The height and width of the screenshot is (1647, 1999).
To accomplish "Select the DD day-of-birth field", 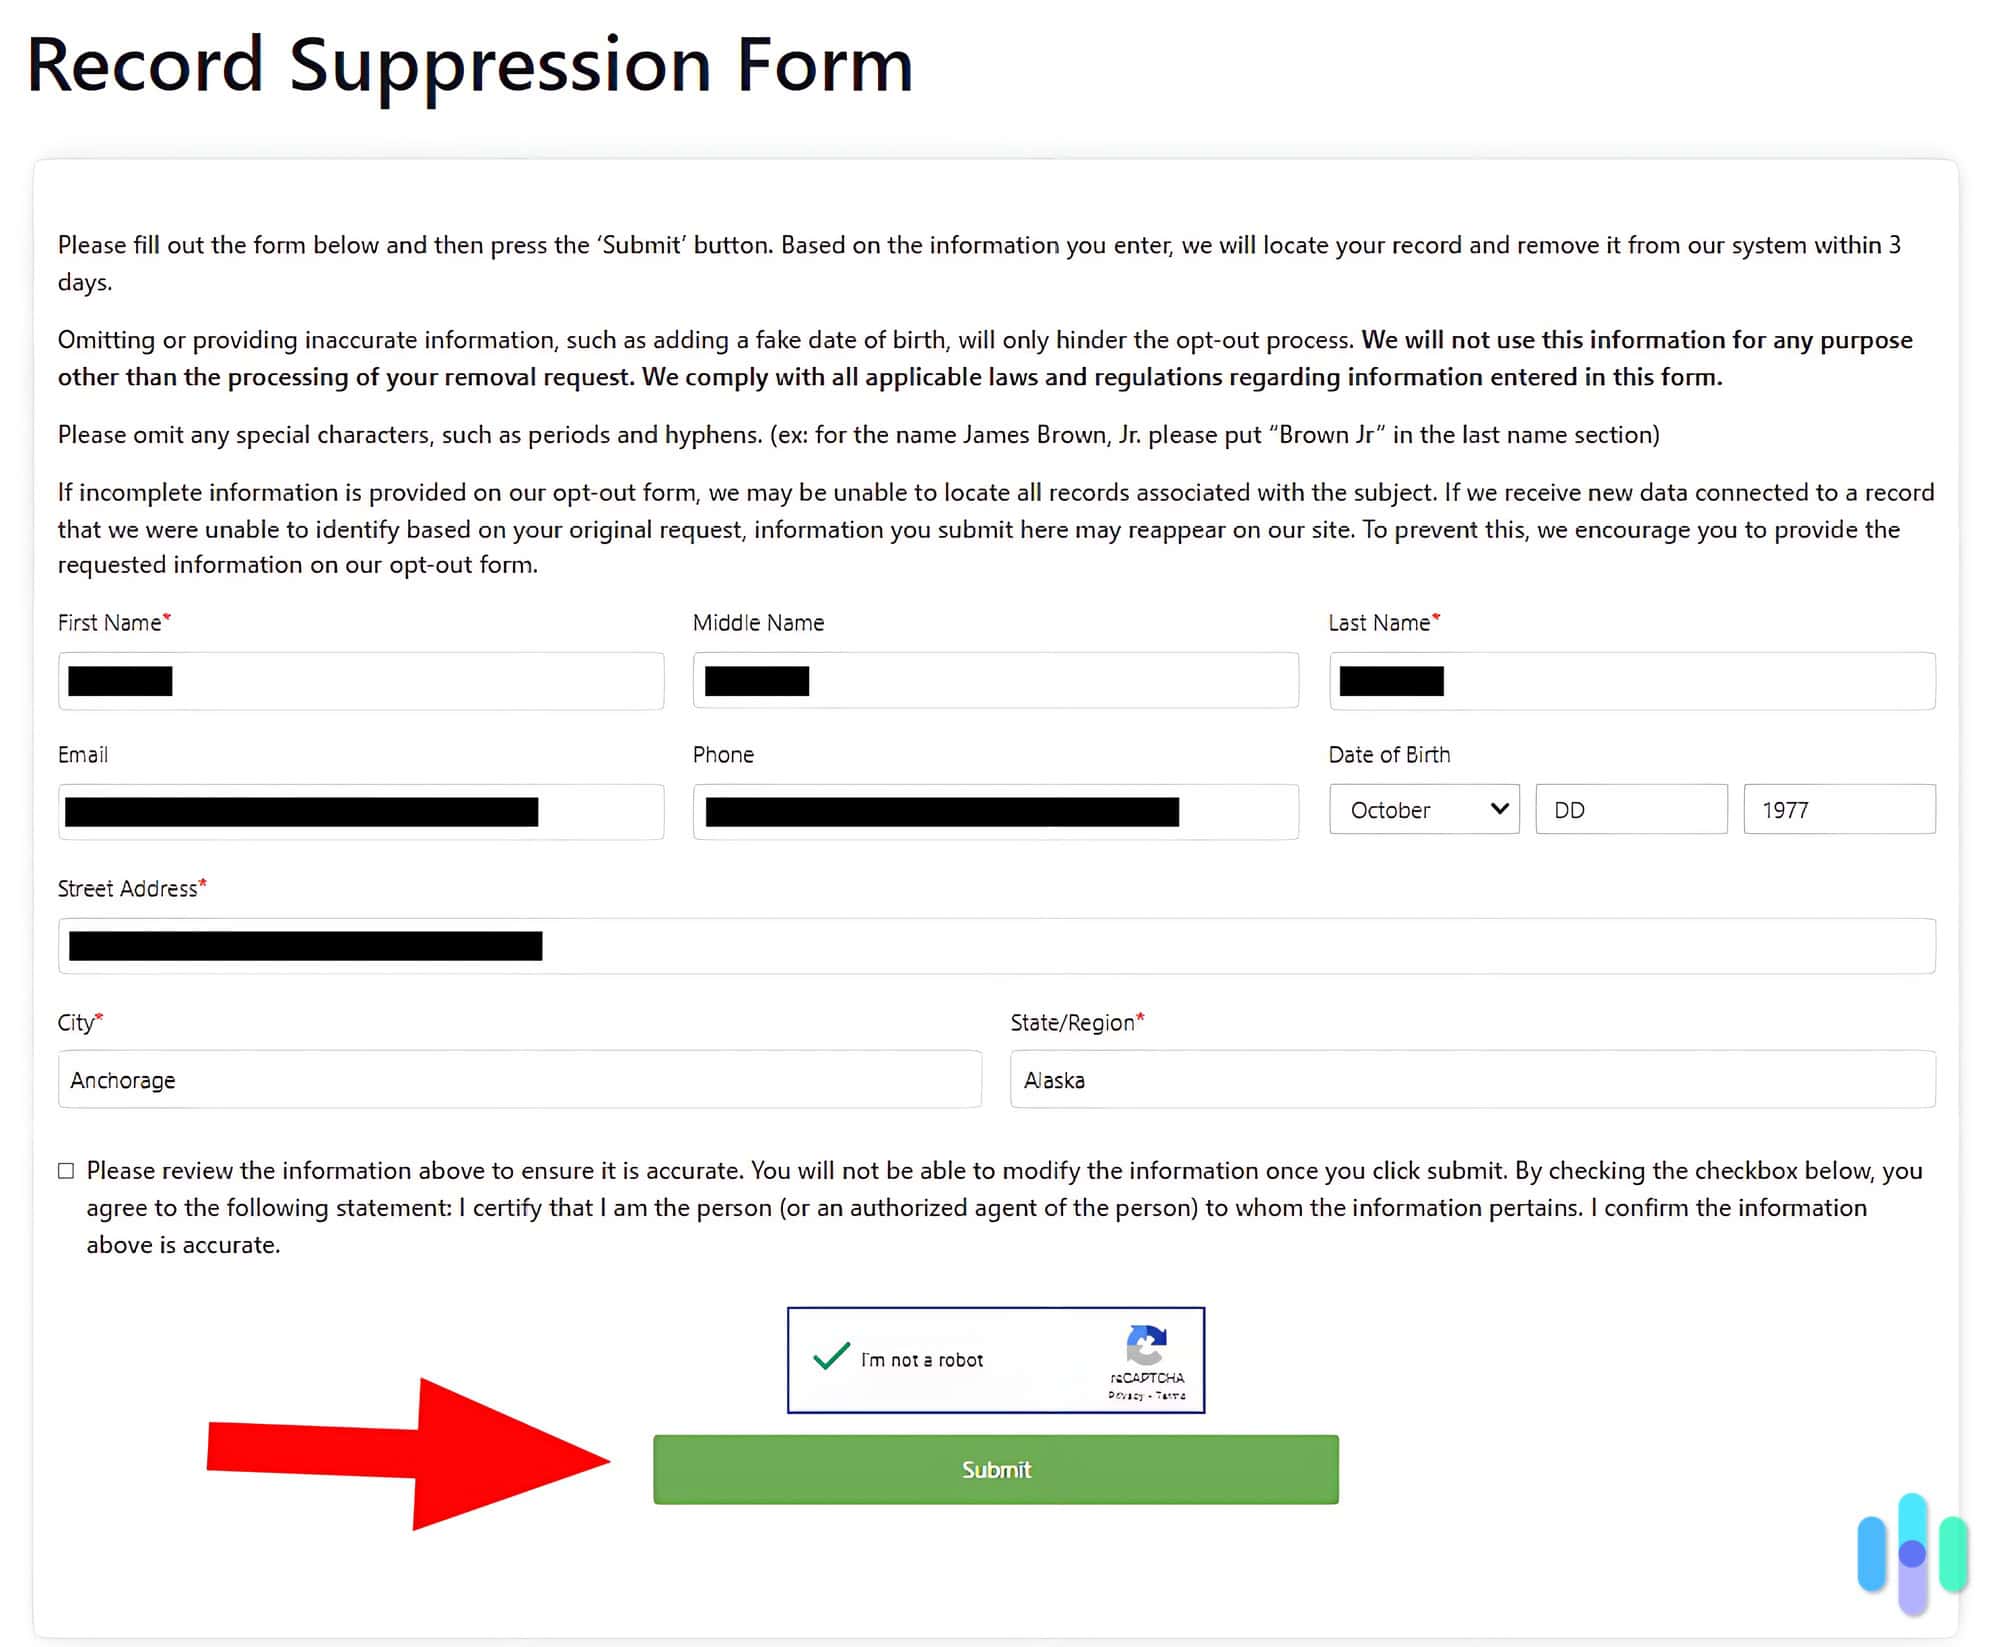I will pos(1630,809).
